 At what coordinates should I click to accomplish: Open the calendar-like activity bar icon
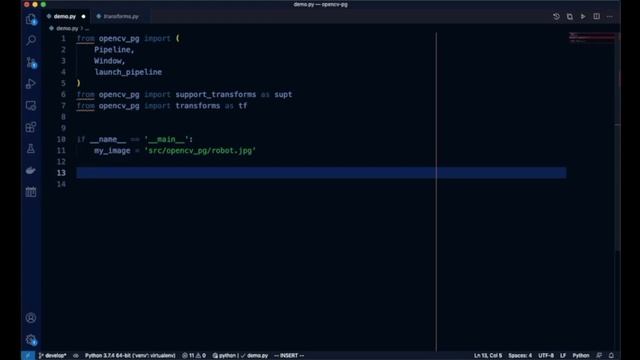click(x=31, y=192)
